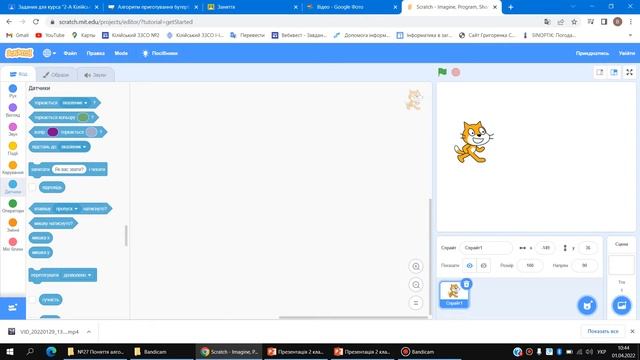Click the red stop button
This screenshot has height=360, width=640.
click(x=456, y=72)
